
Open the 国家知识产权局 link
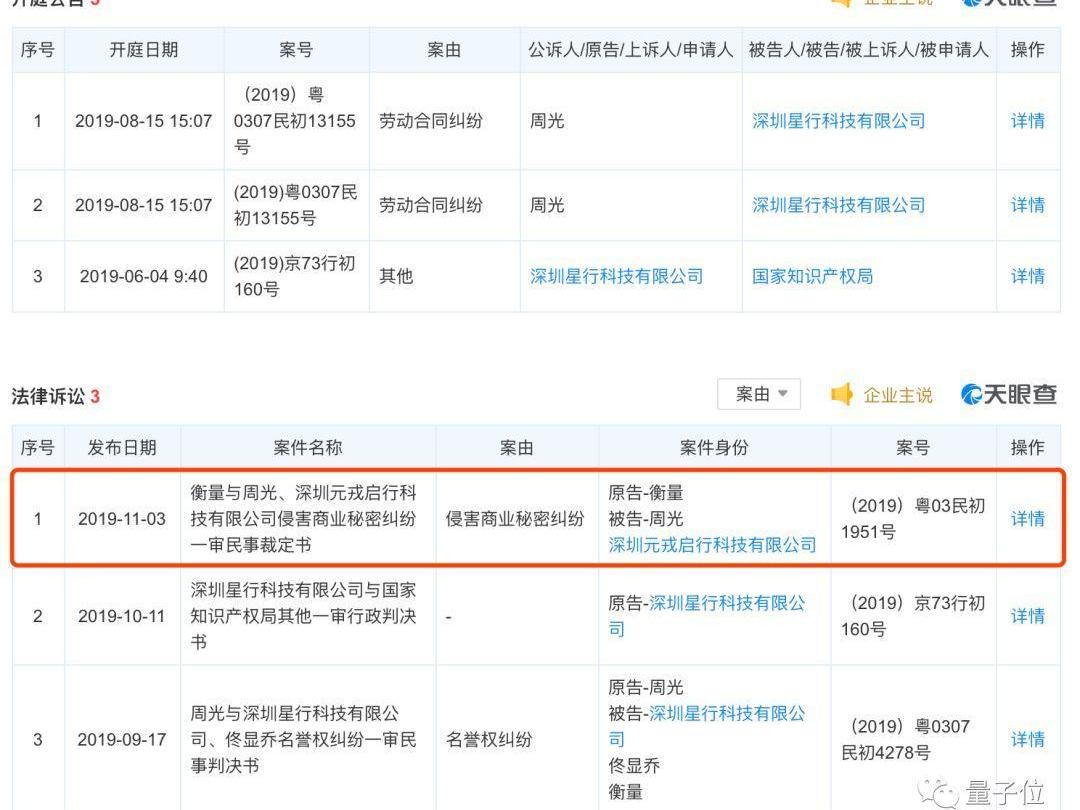tap(812, 276)
